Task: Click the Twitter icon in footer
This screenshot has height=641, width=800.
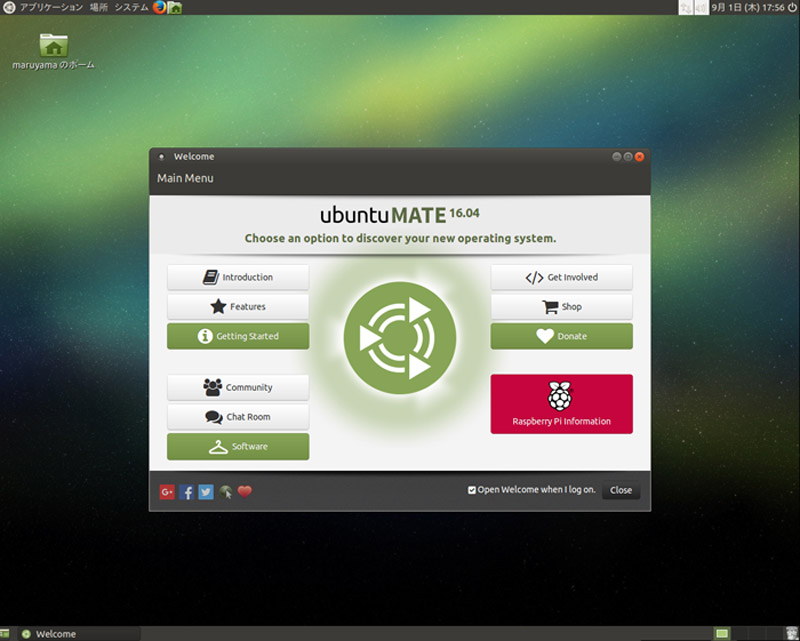Action: [206, 492]
